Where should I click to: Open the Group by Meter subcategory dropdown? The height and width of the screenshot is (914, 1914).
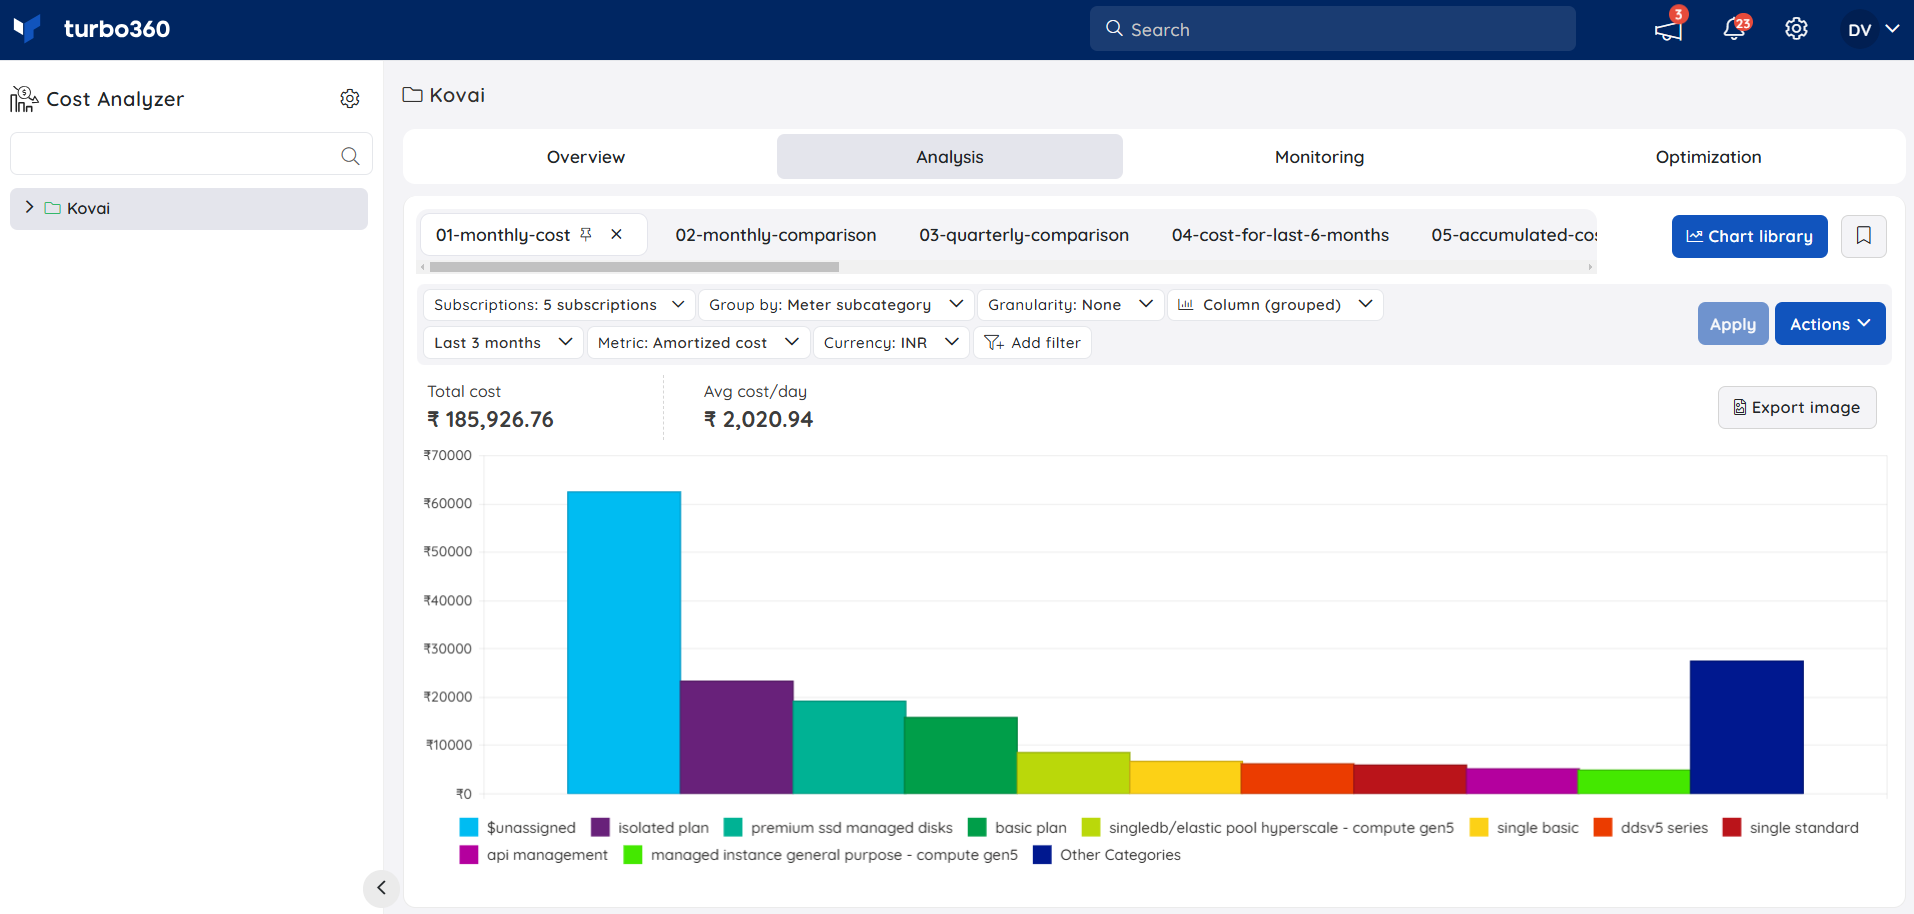click(836, 305)
